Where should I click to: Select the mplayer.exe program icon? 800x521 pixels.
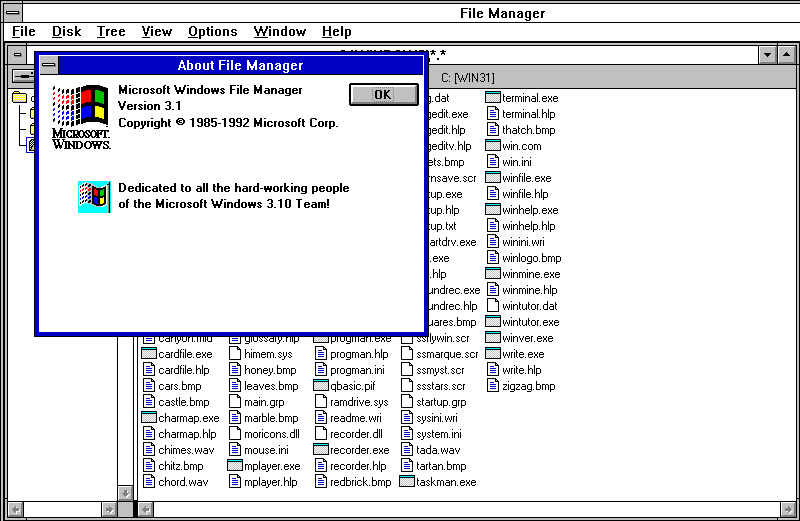coord(235,466)
